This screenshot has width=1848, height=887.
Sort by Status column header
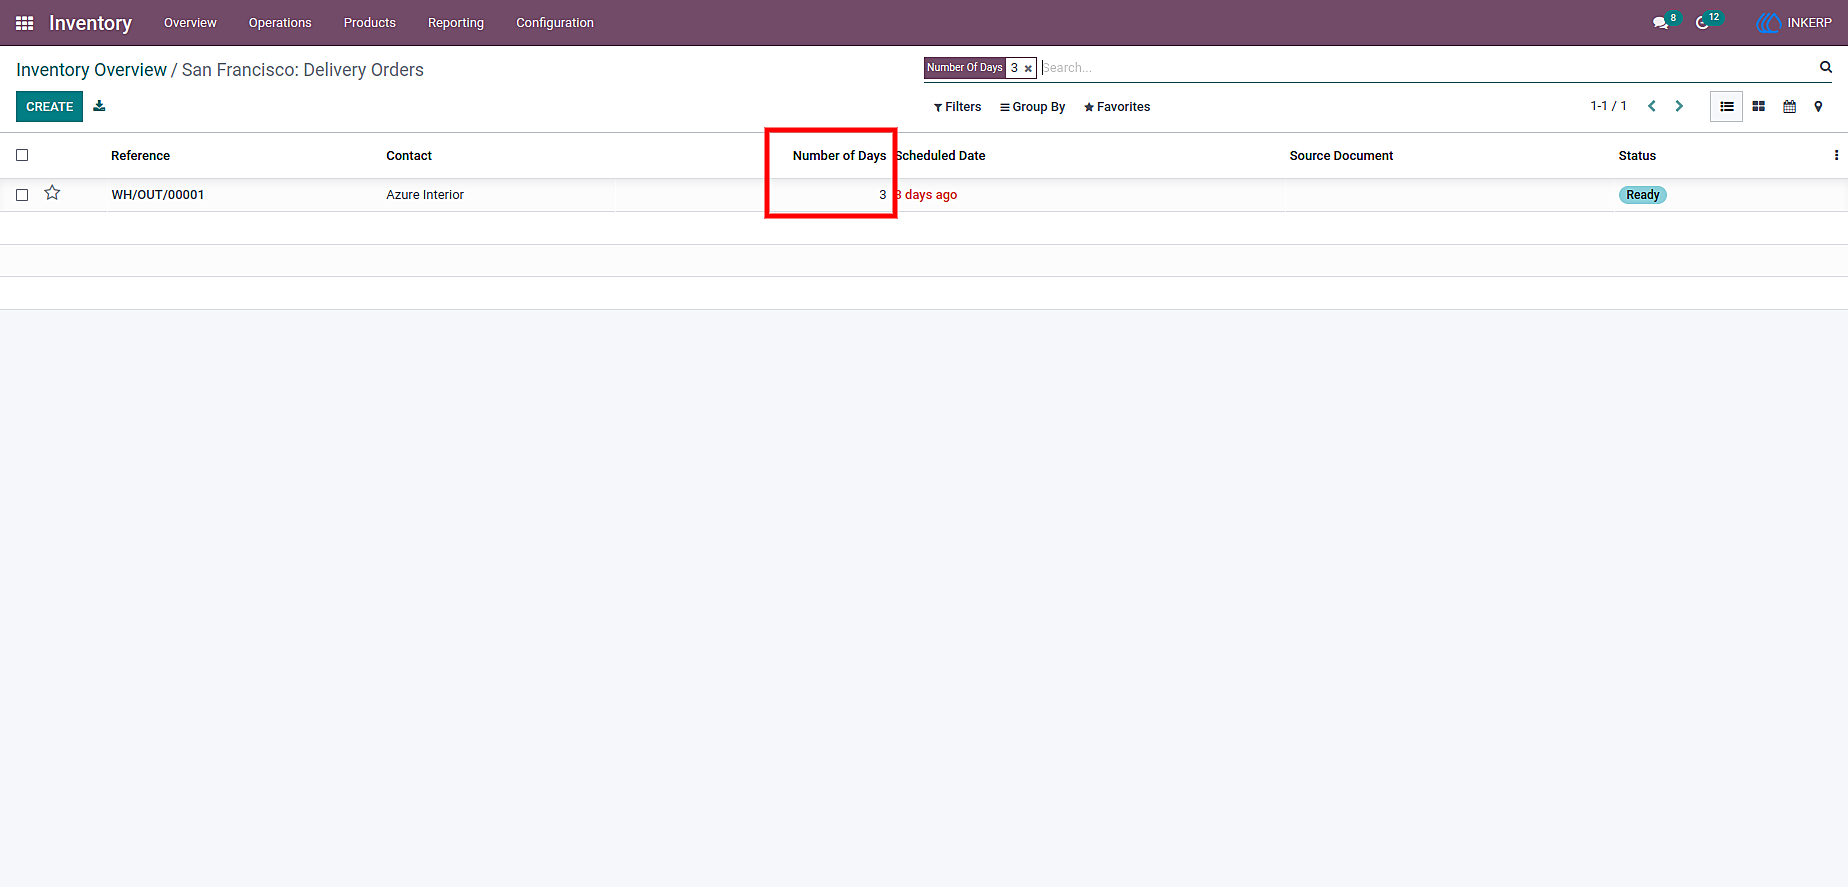1637,156
